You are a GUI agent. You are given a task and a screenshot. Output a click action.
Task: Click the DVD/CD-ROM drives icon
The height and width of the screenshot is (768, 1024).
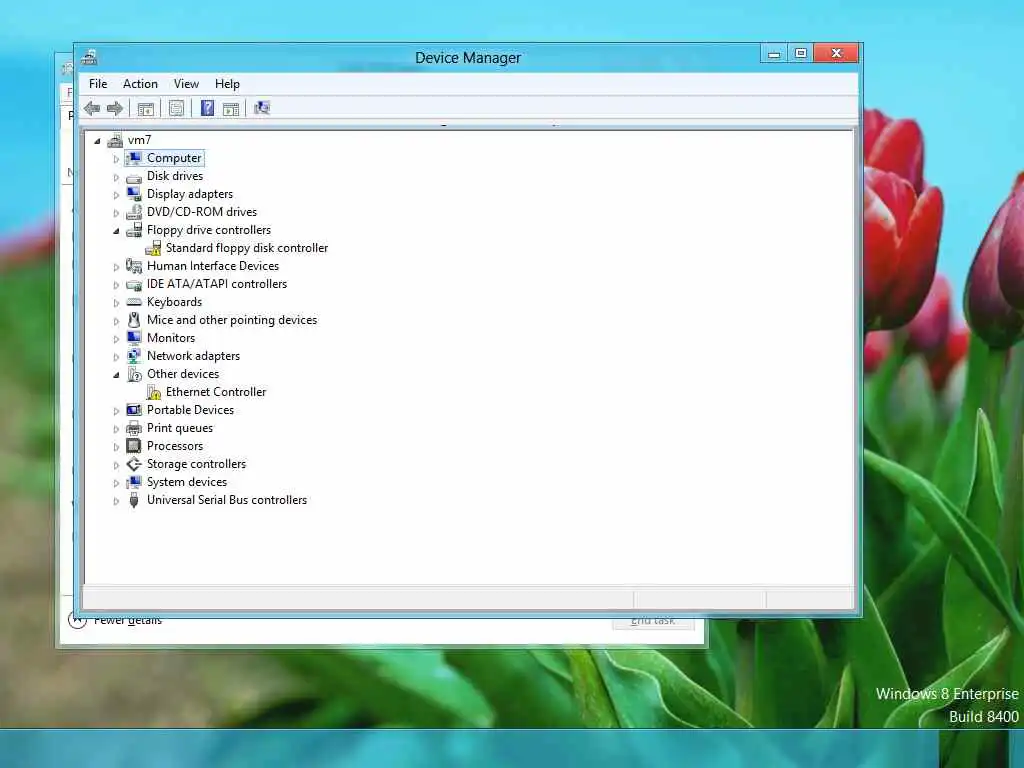pos(134,212)
